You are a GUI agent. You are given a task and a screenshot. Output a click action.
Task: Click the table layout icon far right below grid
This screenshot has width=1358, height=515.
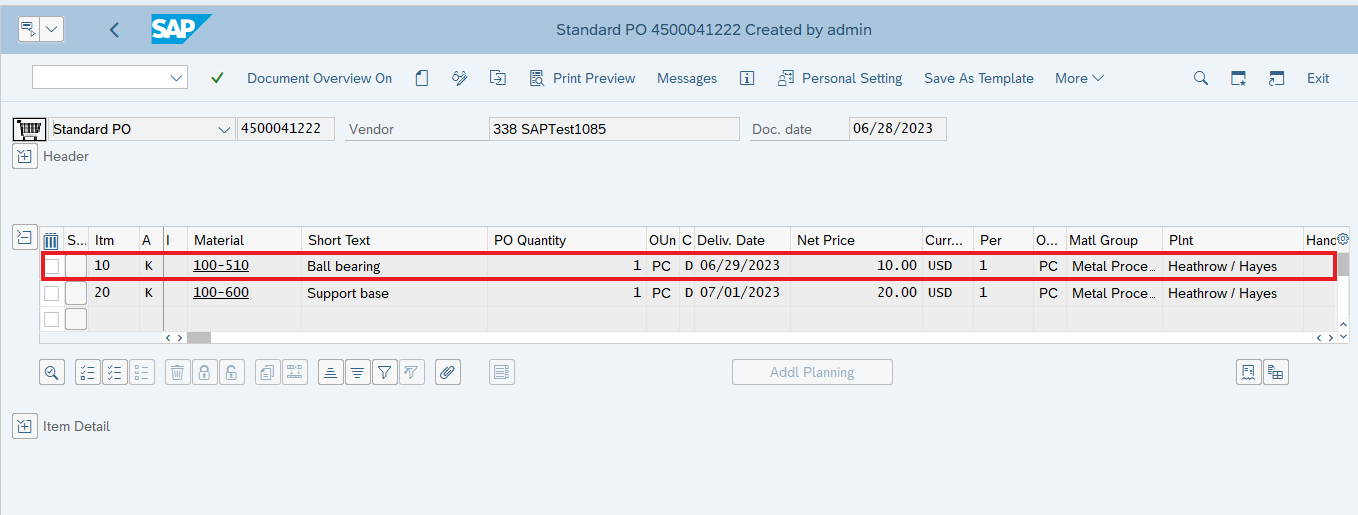tap(1276, 373)
